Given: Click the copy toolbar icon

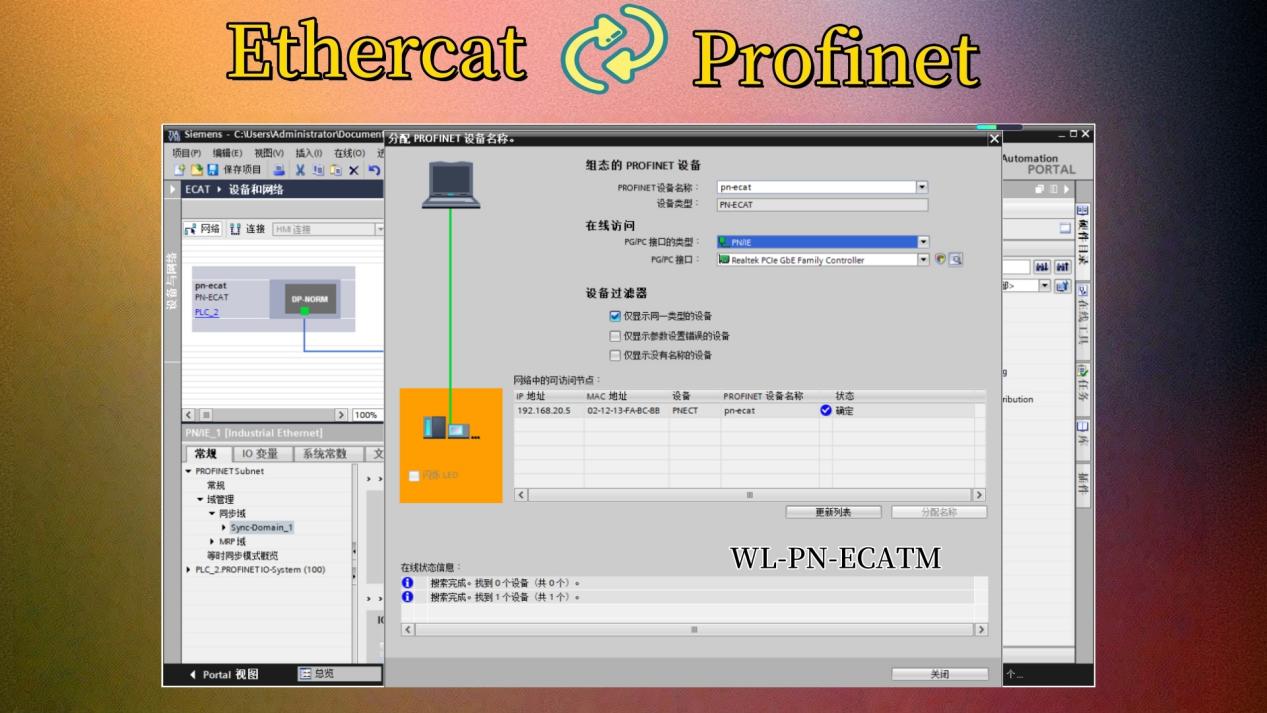Looking at the screenshot, I should [x=318, y=170].
